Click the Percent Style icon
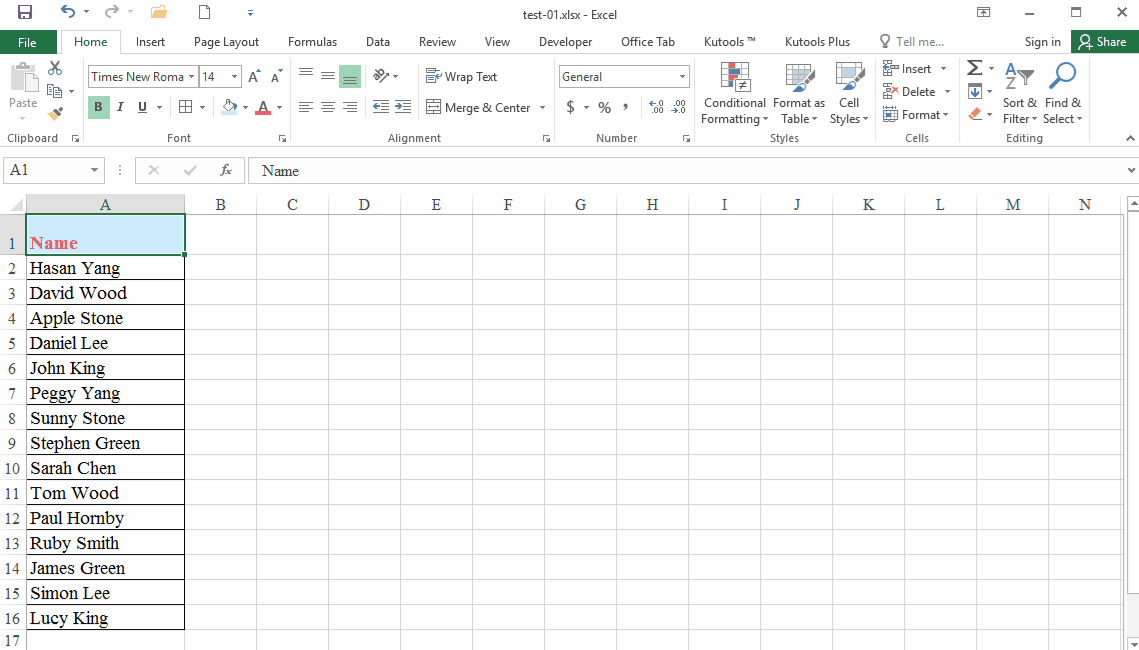Screen dimensions: 1139x650 (603, 107)
